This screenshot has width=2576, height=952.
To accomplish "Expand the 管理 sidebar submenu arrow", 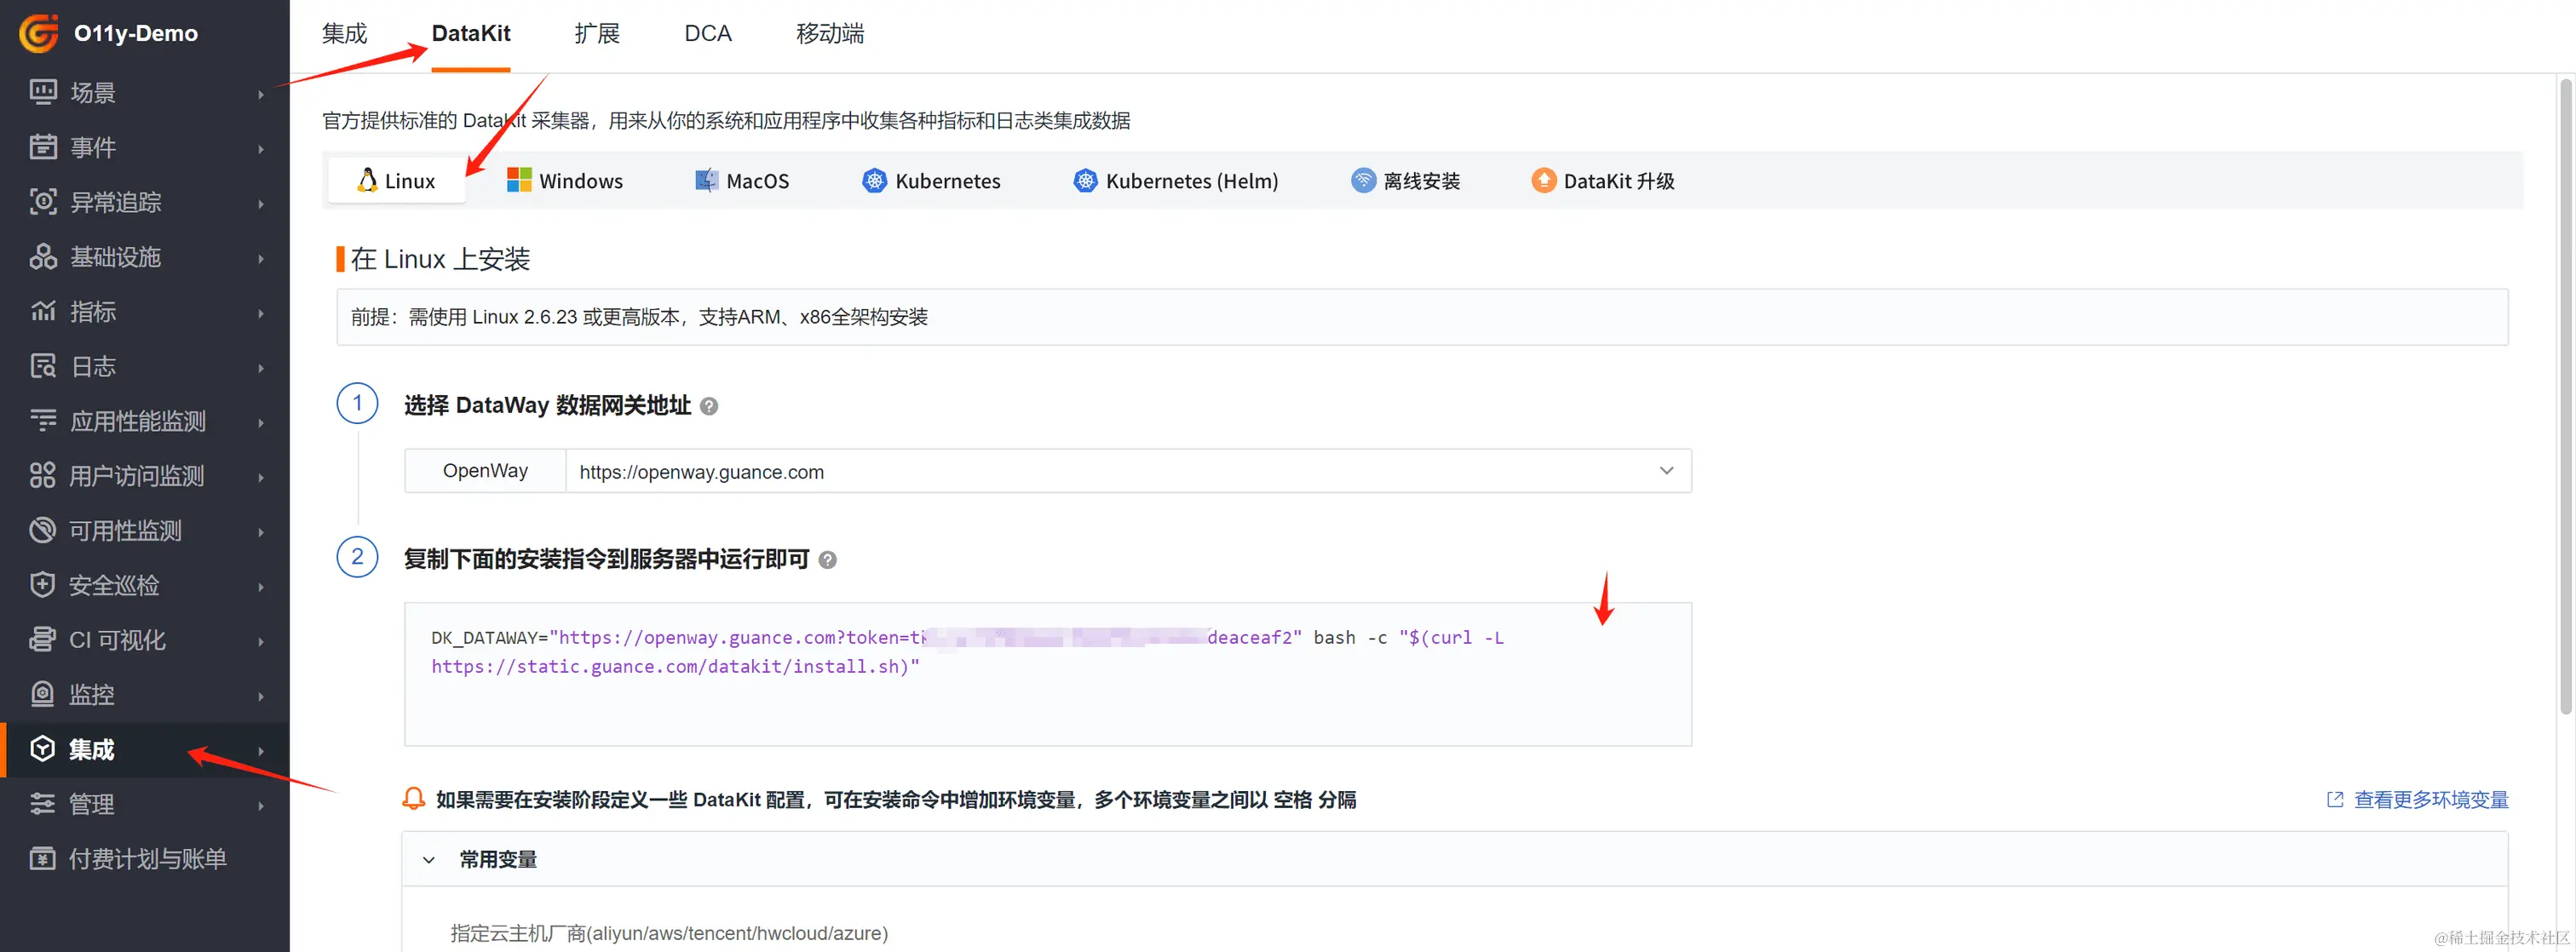I will 261,805.
